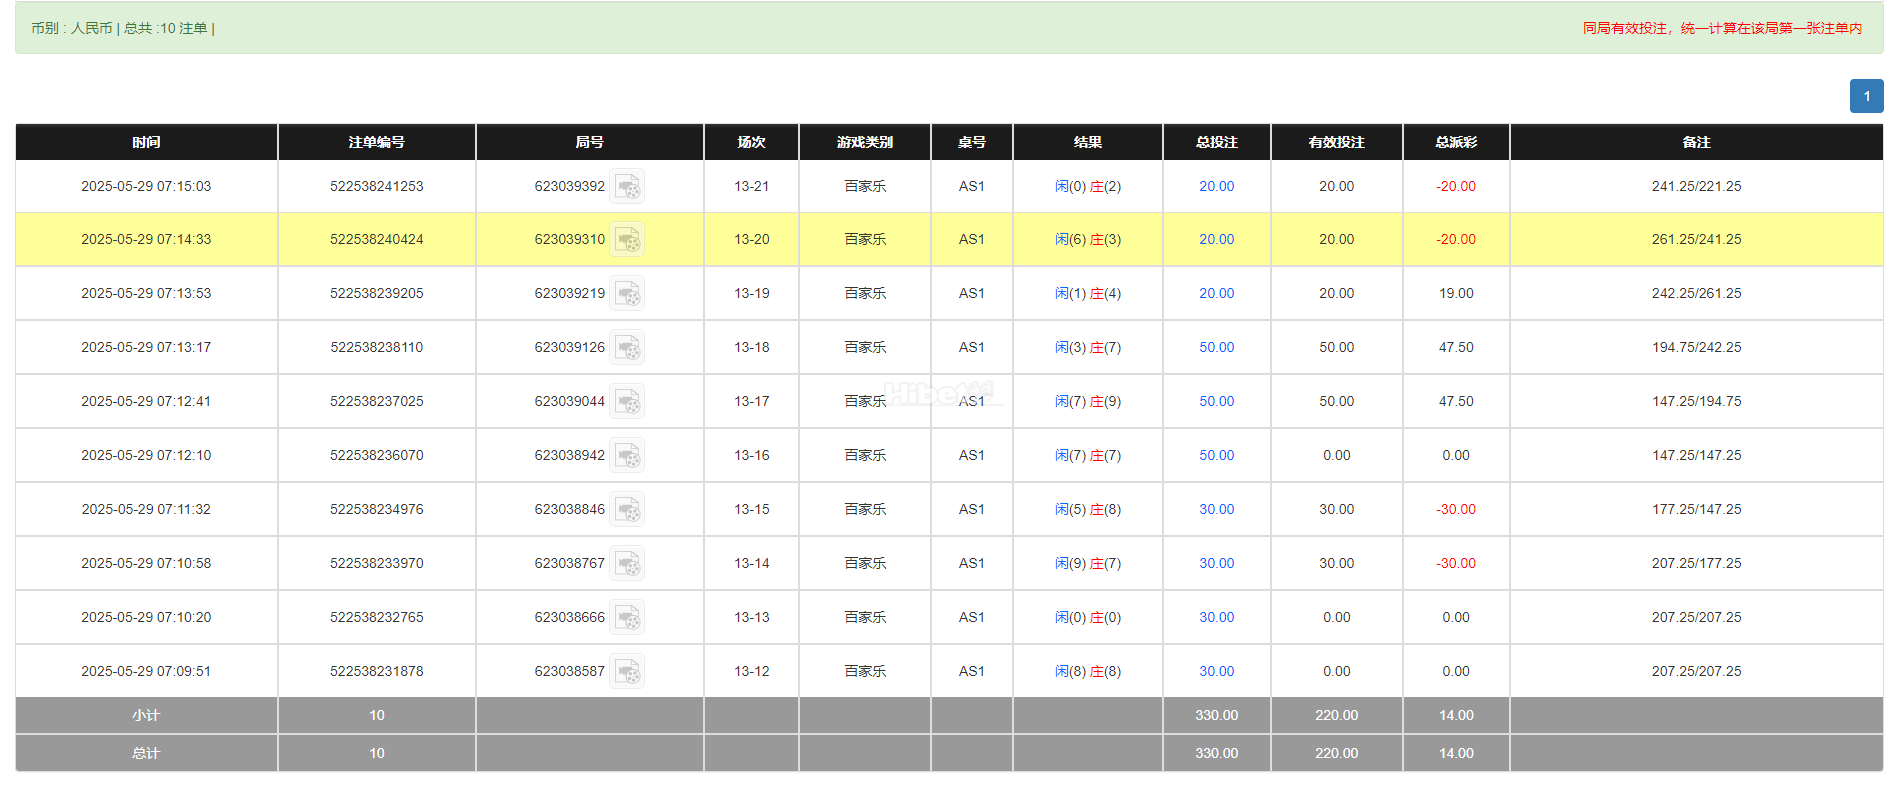Click replay icon next to round 623038846
This screenshot has width=1890, height=786.
tap(627, 510)
